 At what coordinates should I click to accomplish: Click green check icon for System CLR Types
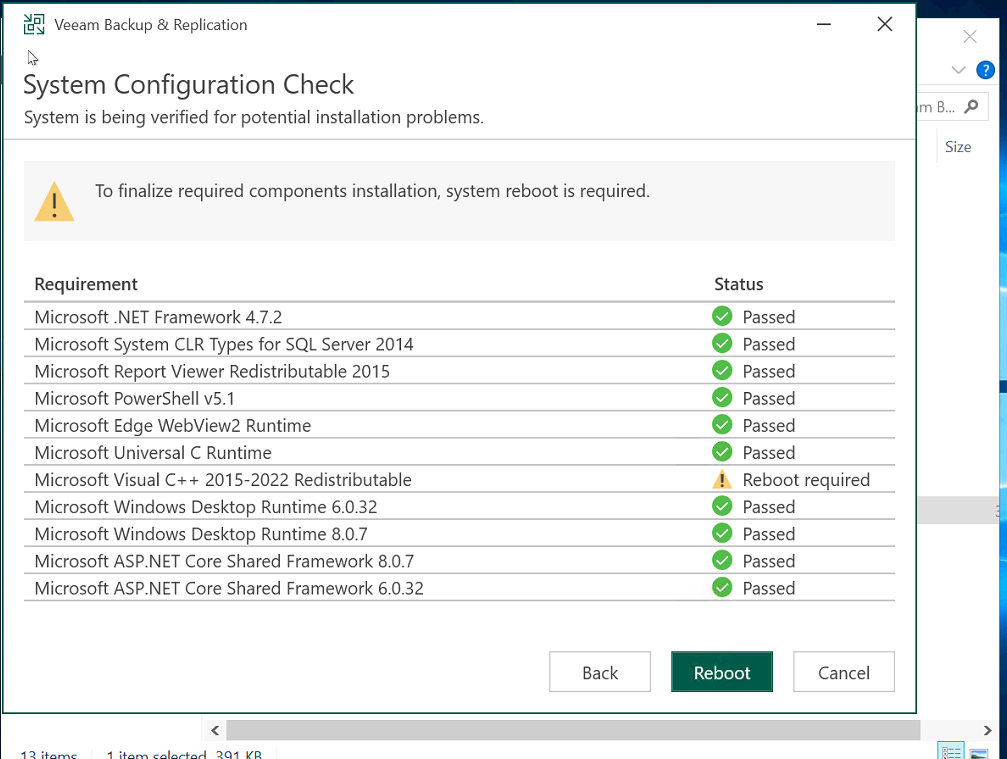tap(722, 343)
